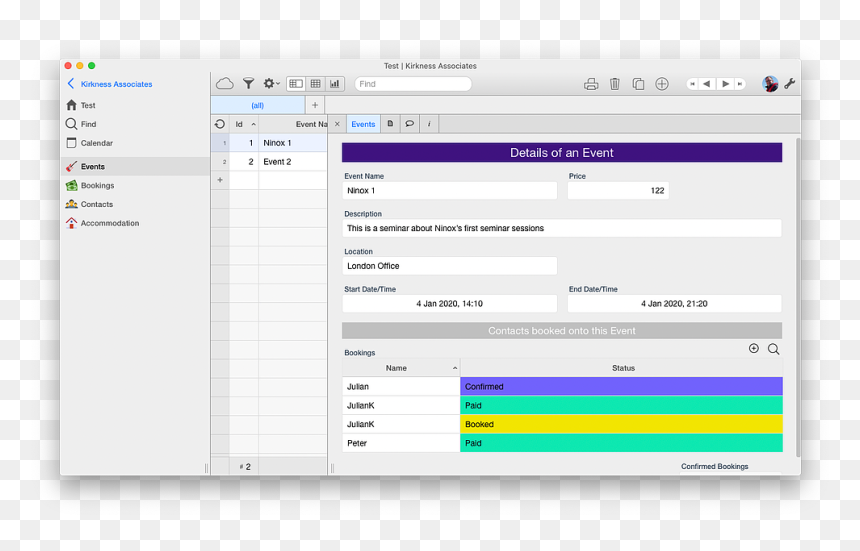Click the detail panel vertical scrollbar
The width and height of the screenshot is (860, 551).
[797, 298]
